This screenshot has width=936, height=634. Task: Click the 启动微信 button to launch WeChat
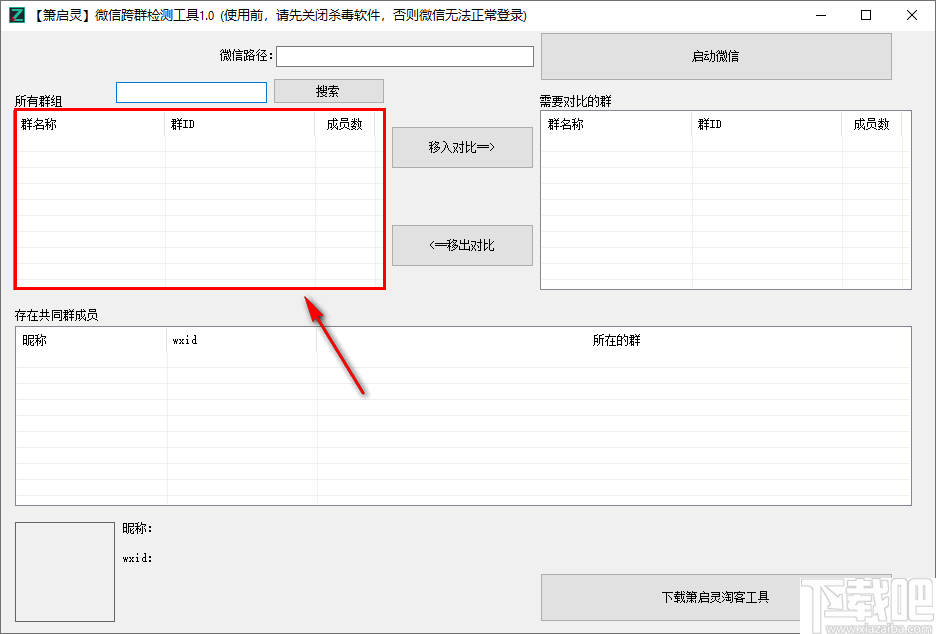(716, 56)
